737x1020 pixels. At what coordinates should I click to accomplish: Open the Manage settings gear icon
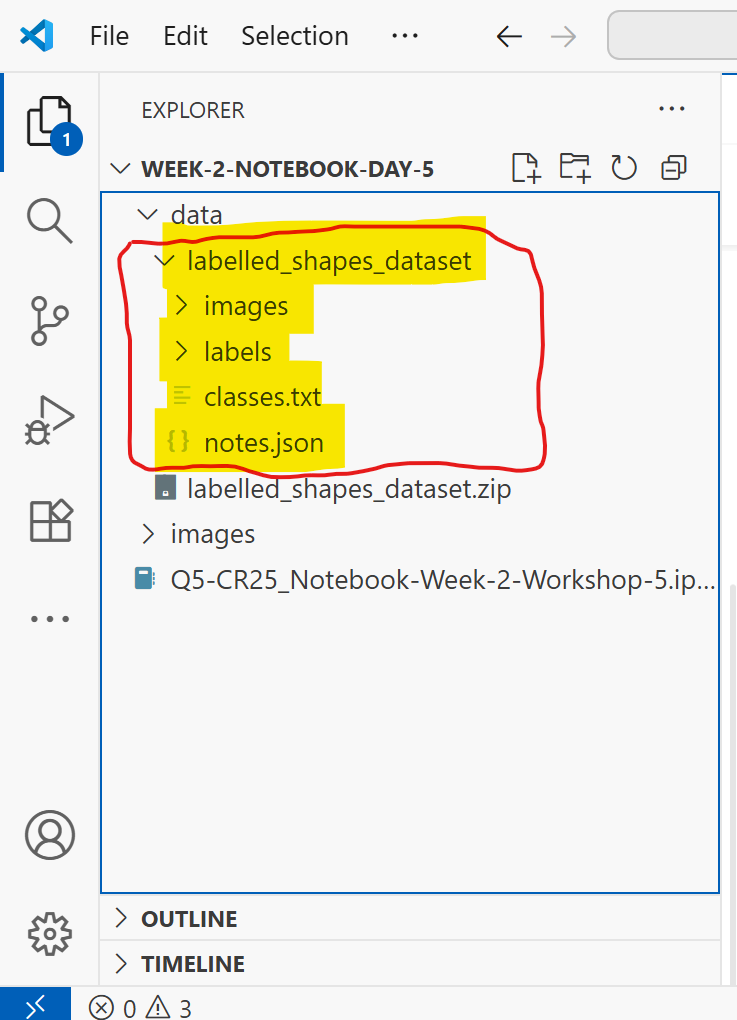pyautogui.click(x=50, y=934)
